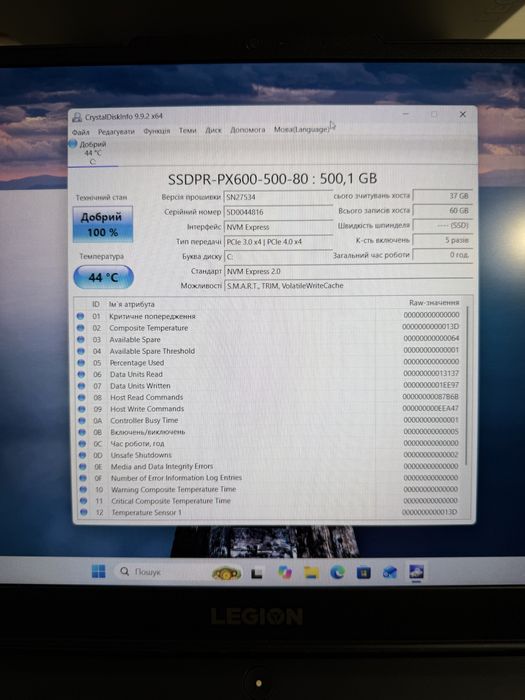The image size is (525, 700).
Task: Click the transfer mode field PCIe 3.0 x4
Action: tap(278, 242)
